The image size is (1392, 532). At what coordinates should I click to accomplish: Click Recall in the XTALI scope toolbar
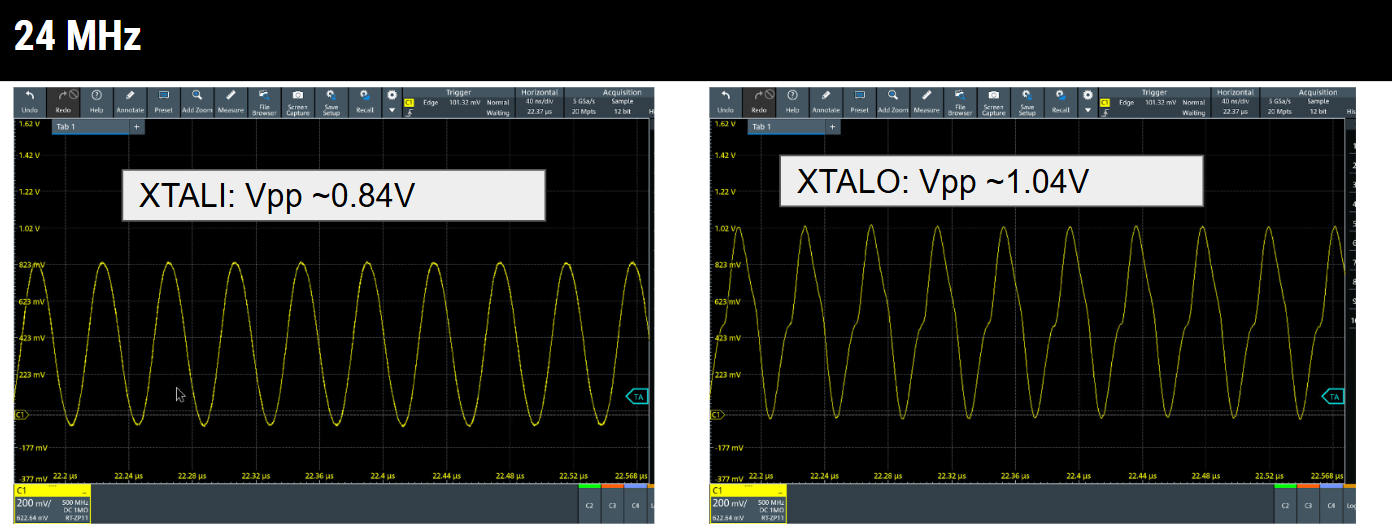(365, 101)
